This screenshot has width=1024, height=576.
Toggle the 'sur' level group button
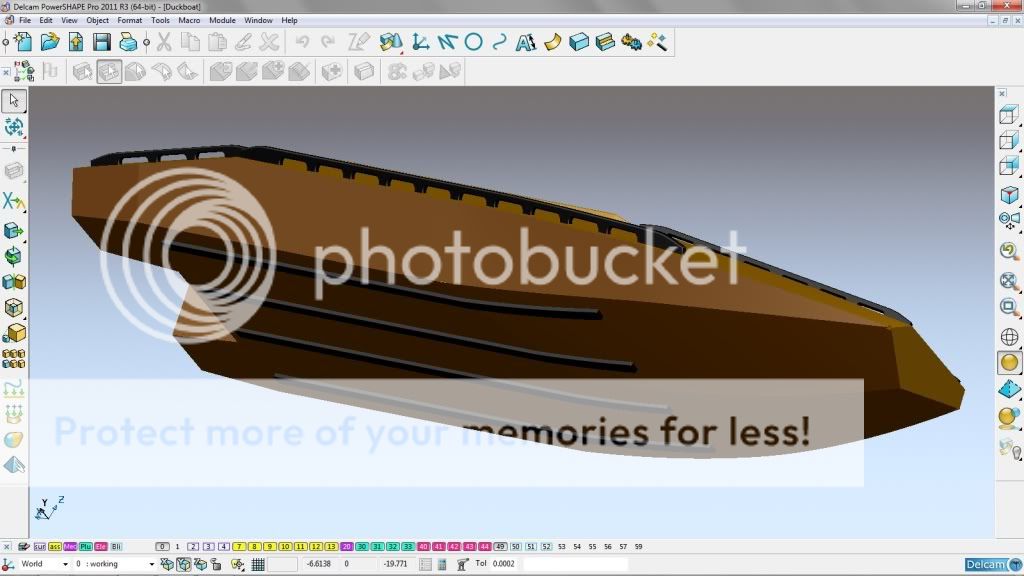tap(40, 547)
